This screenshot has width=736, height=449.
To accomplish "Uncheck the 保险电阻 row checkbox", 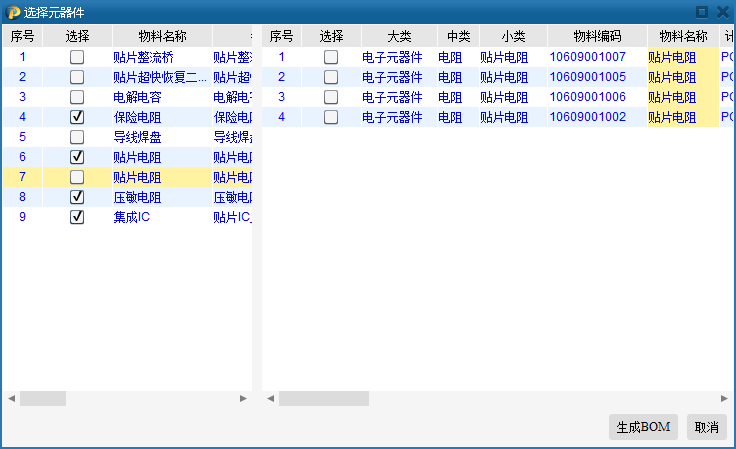I will tap(77, 117).
